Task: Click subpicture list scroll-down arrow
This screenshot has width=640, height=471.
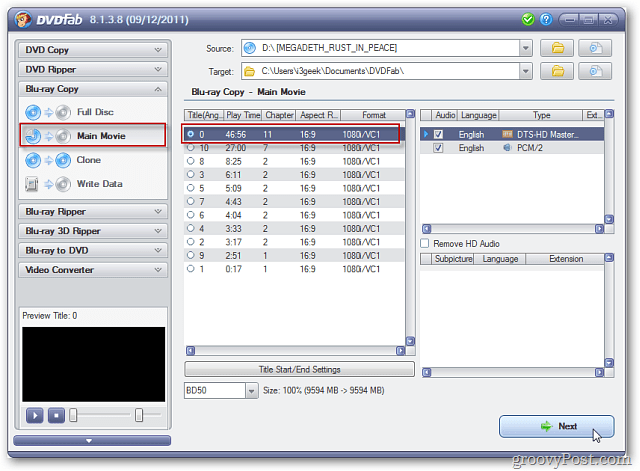Action: tap(609, 362)
